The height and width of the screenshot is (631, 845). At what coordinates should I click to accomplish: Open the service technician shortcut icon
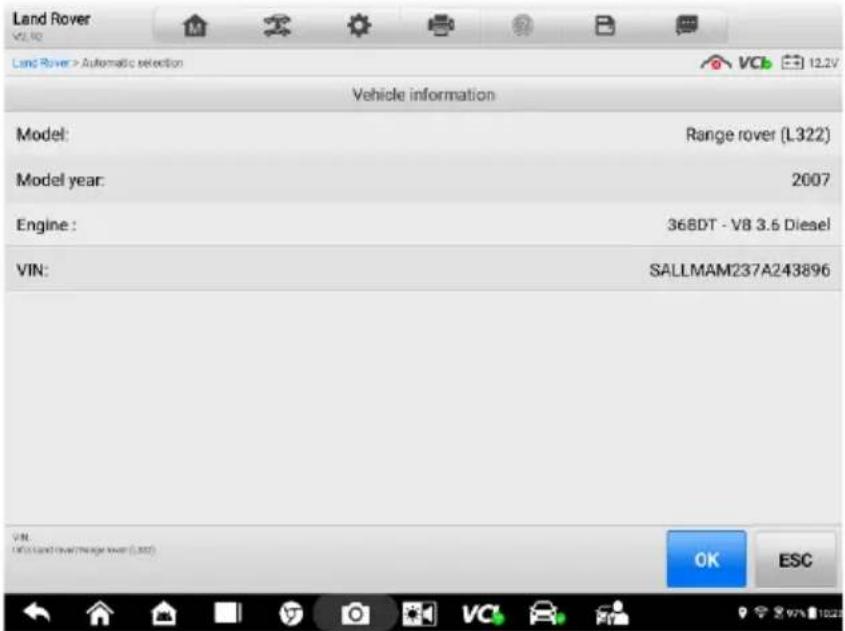coord(611,613)
